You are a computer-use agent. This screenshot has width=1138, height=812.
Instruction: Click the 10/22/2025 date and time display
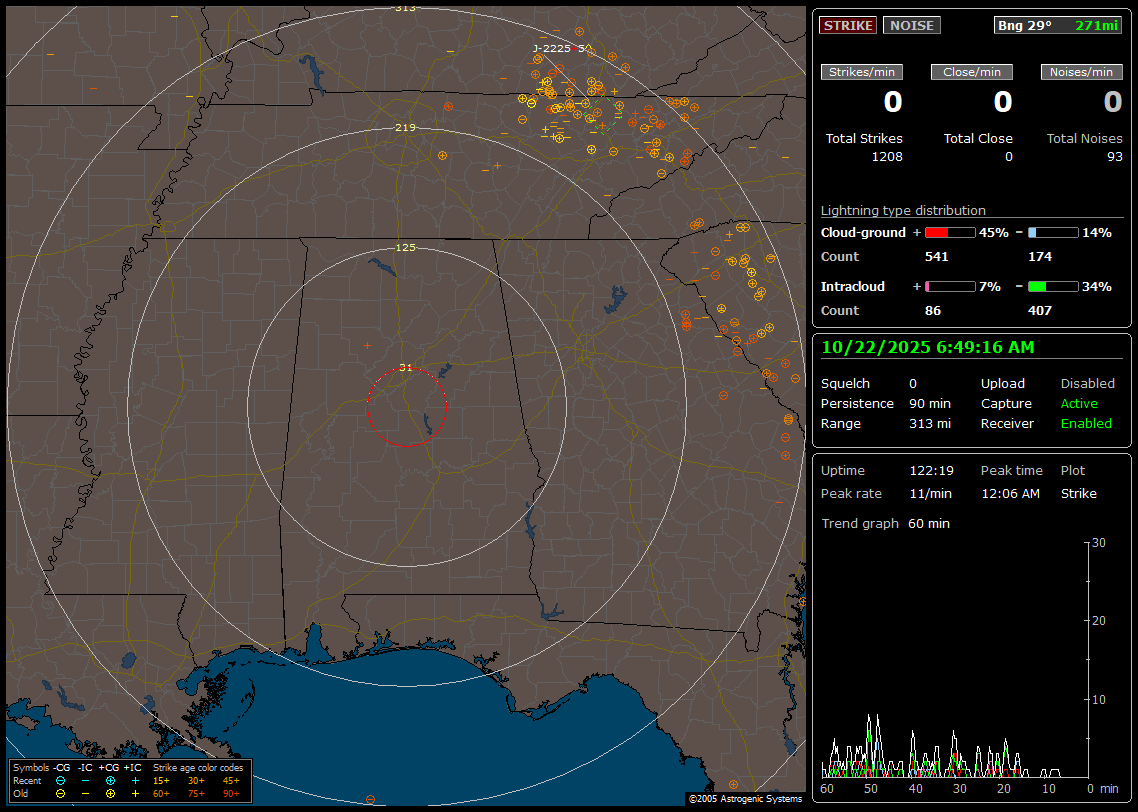[928, 348]
